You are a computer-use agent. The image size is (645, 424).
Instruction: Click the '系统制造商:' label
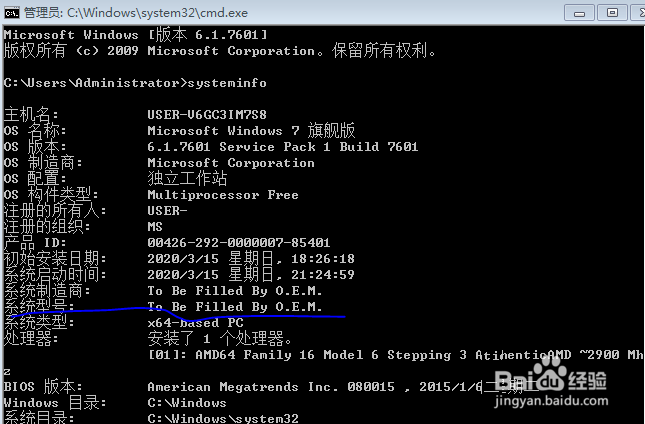pos(46,291)
